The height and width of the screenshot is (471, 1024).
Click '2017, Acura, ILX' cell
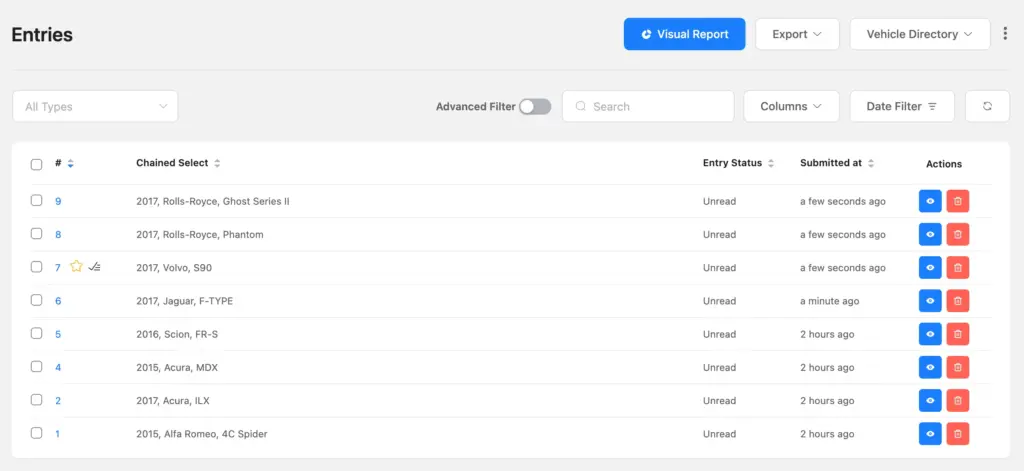click(x=173, y=401)
